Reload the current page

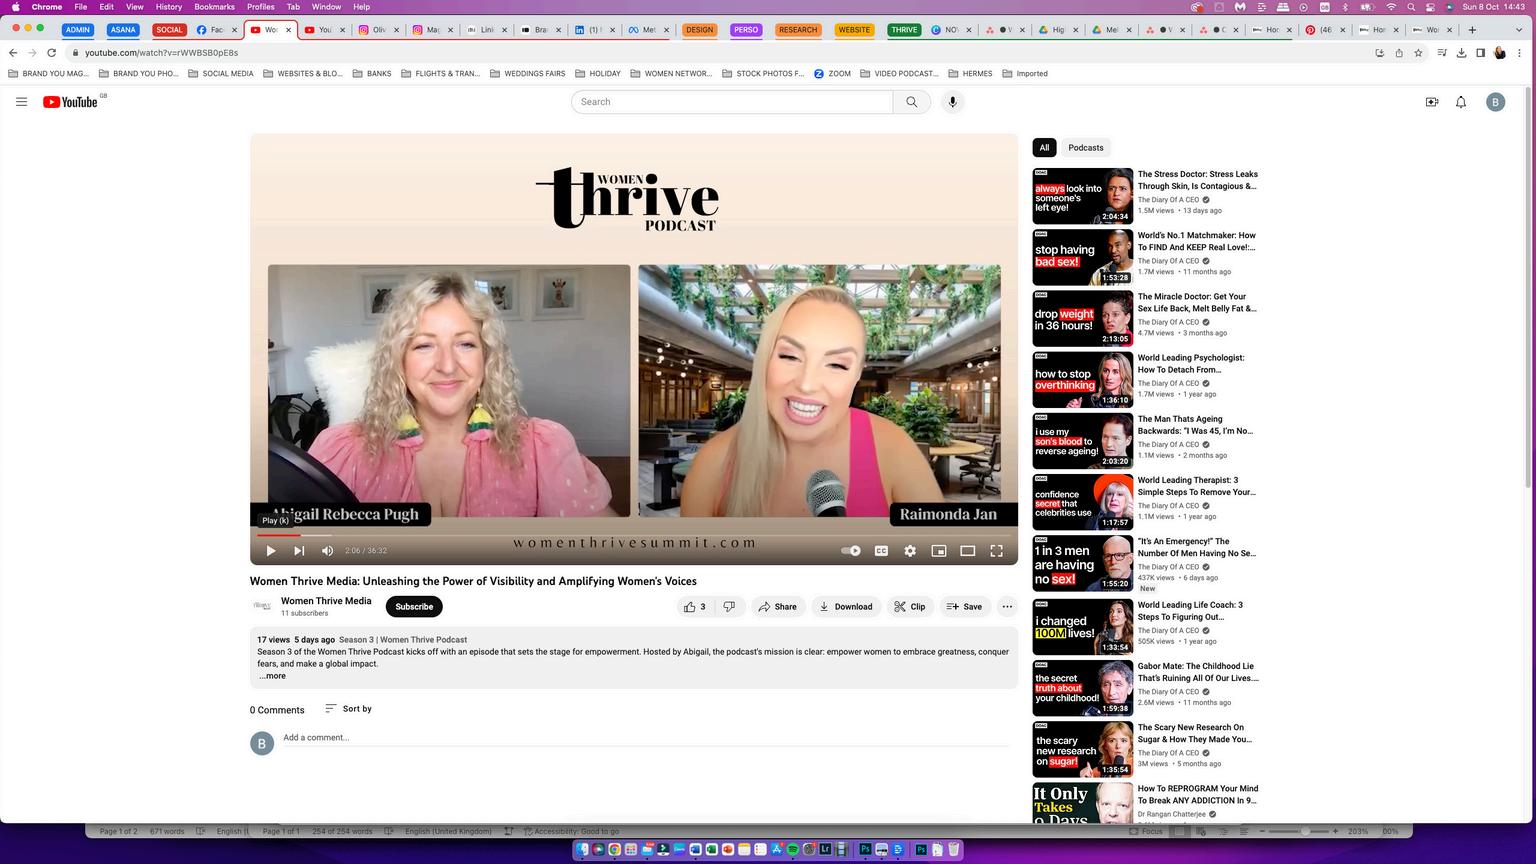coord(51,53)
